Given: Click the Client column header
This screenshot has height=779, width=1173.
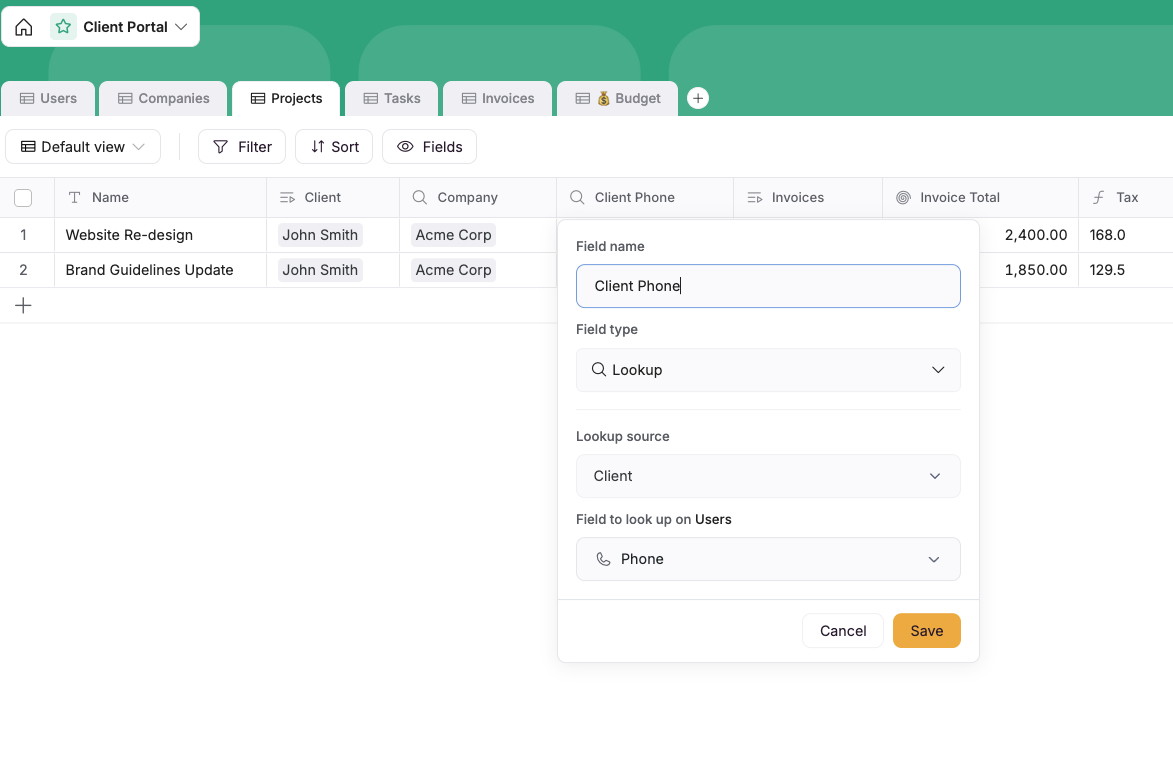Looking at the screenshot, I should 333,198.
